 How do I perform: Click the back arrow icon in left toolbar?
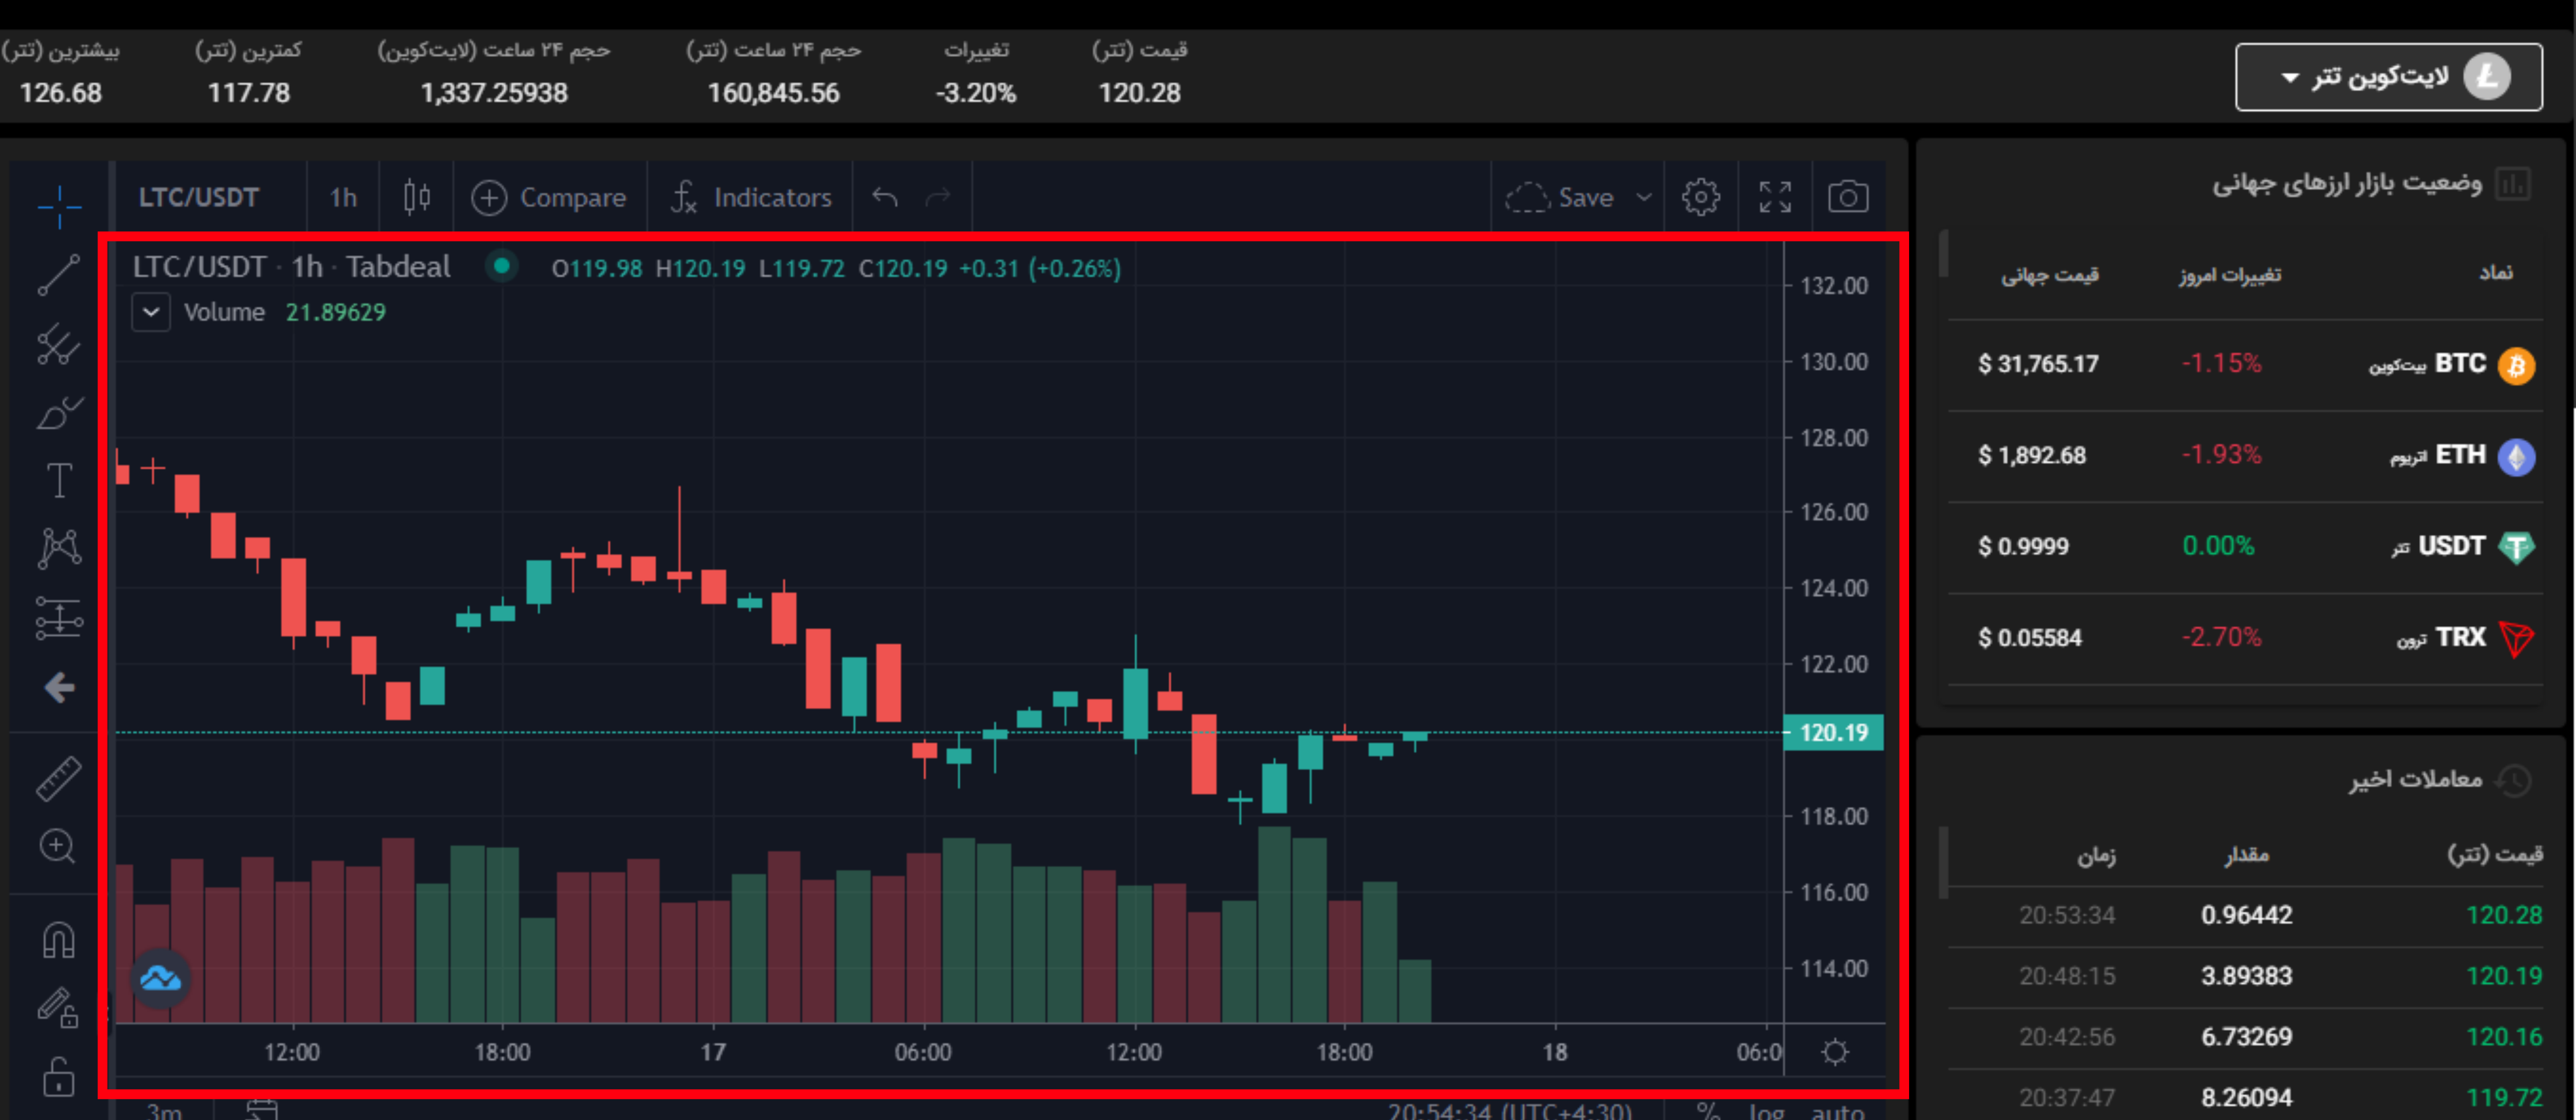(59, 687)
